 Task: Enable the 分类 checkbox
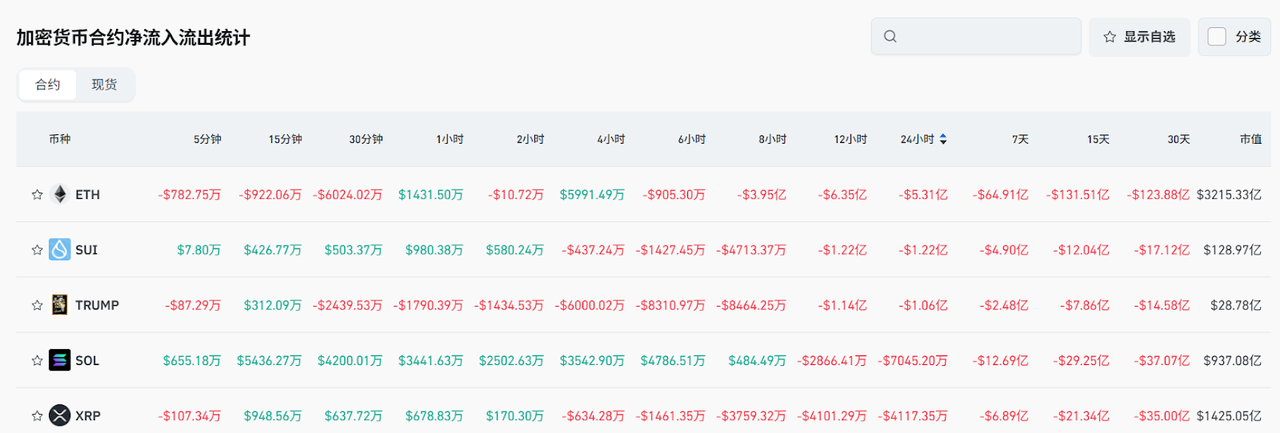tap(1217, 37)
